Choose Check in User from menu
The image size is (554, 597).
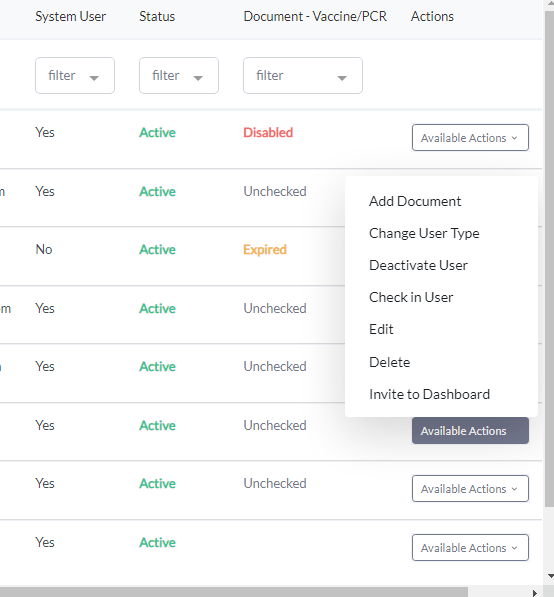(411, 297)
